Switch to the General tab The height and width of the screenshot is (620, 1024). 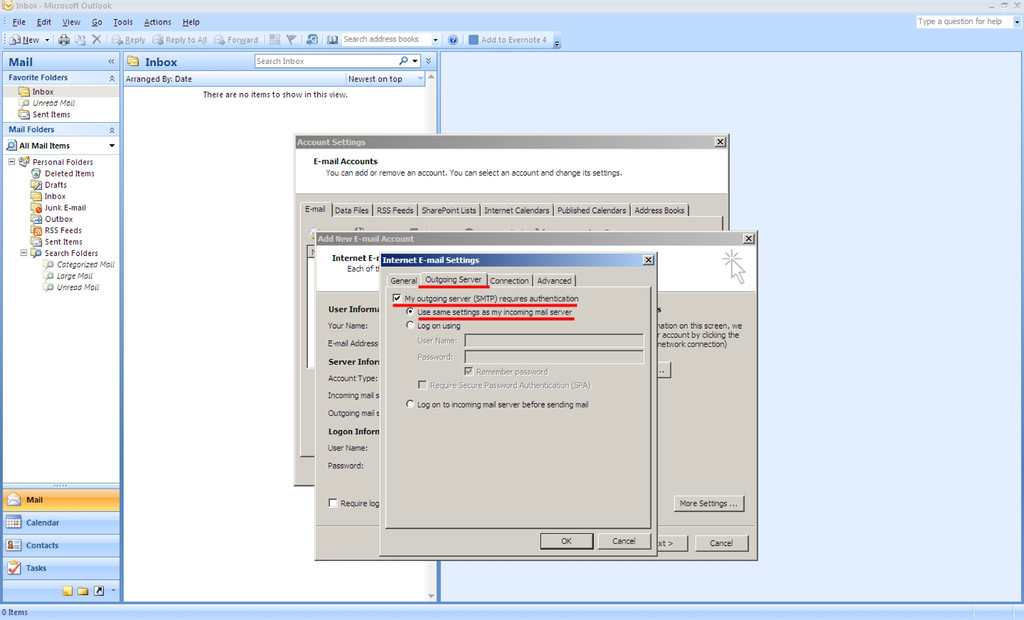[x=403, y=281]
